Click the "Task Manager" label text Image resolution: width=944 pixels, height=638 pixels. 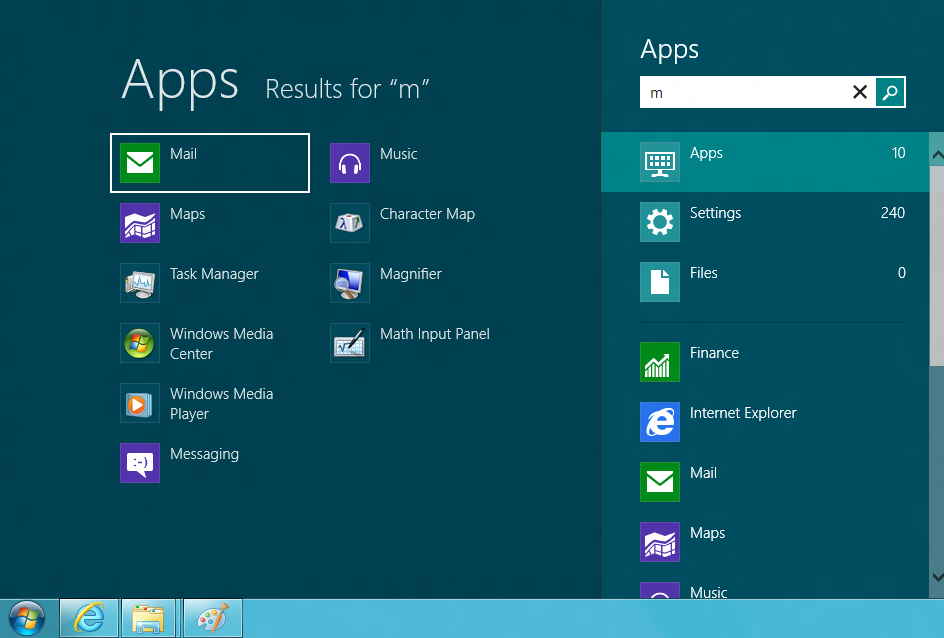[214, 274]
